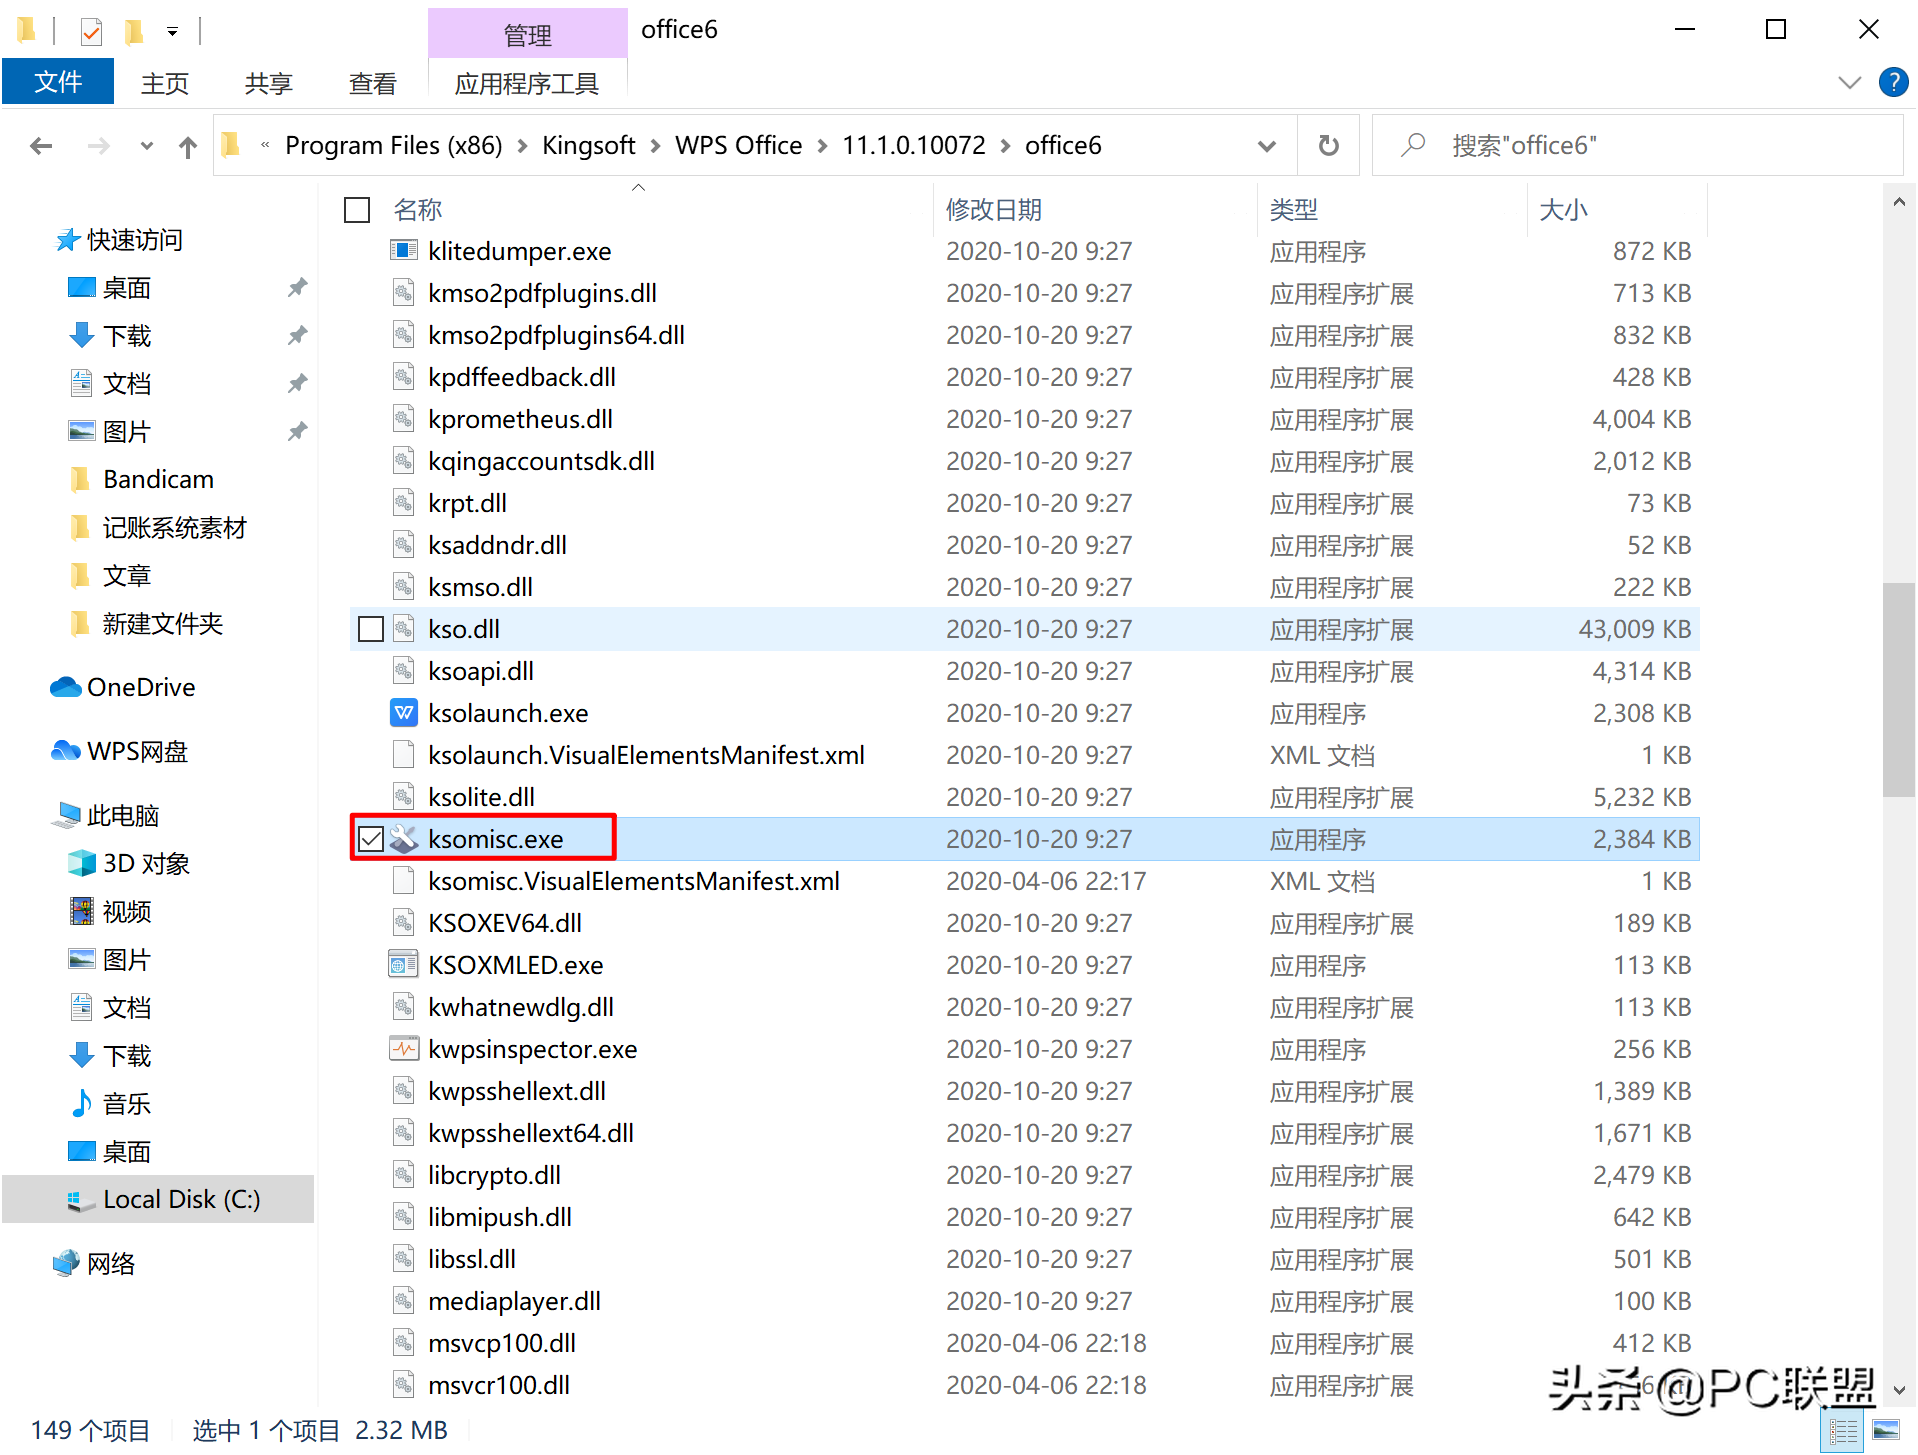Switch to the 主页 ribbon tab
1918x1455 pixels.
pos(165,83)
